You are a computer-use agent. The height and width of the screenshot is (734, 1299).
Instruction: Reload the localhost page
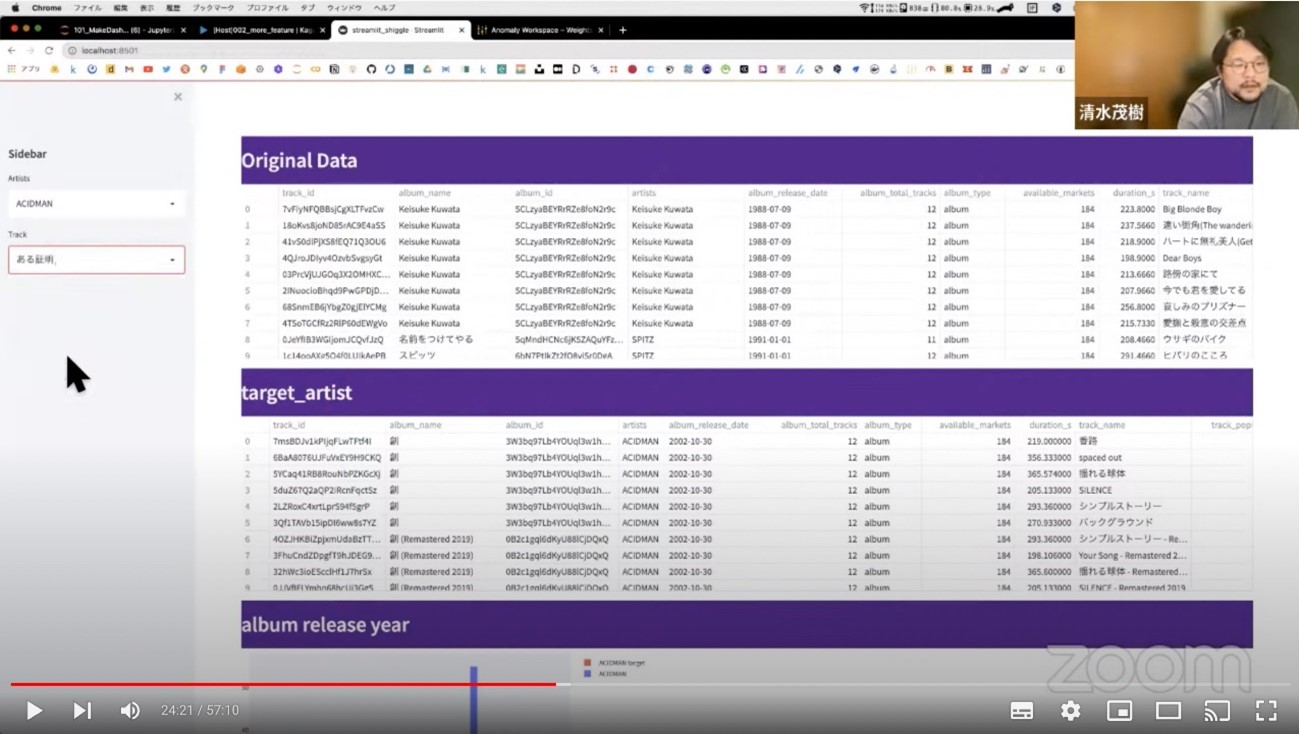tap(48, 50)
